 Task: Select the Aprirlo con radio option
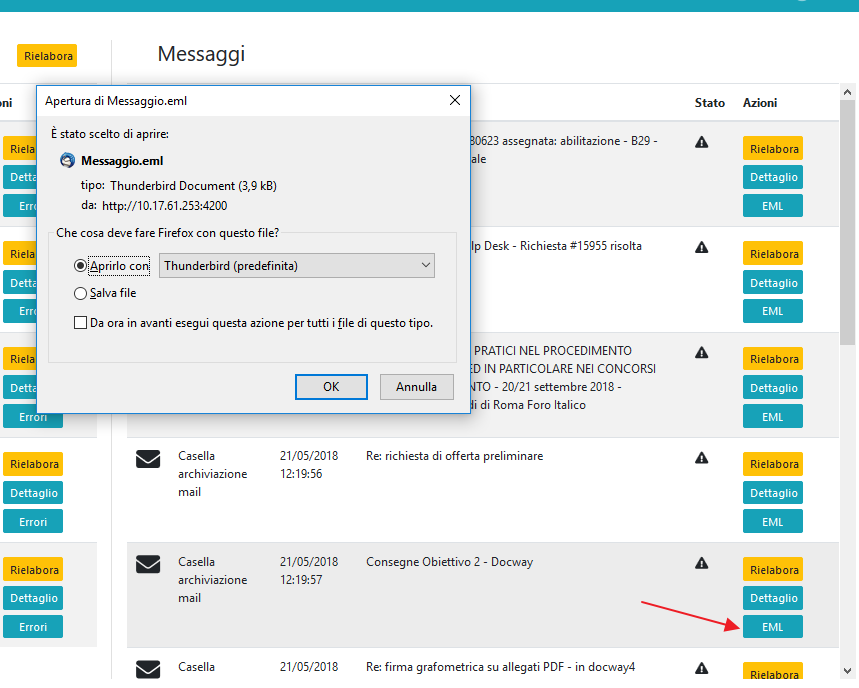tap(81, 266)
